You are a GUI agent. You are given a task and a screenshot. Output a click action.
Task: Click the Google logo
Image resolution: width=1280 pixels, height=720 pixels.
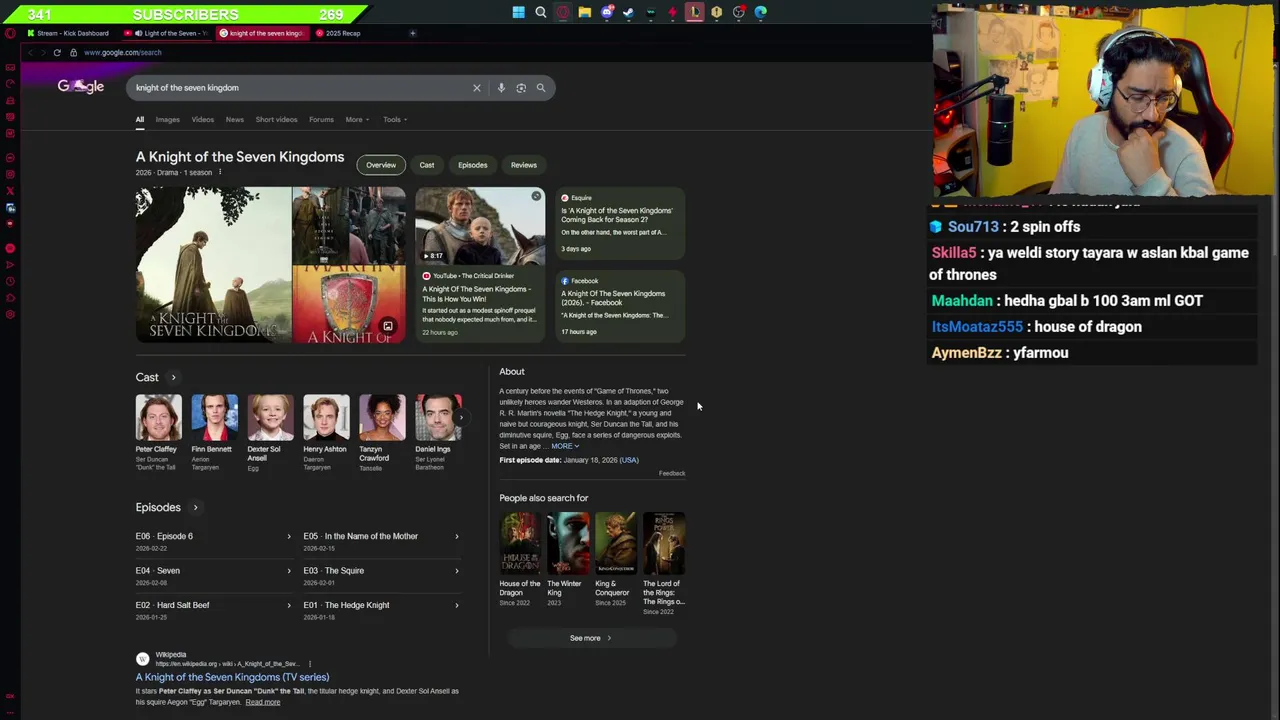(81, 87)
